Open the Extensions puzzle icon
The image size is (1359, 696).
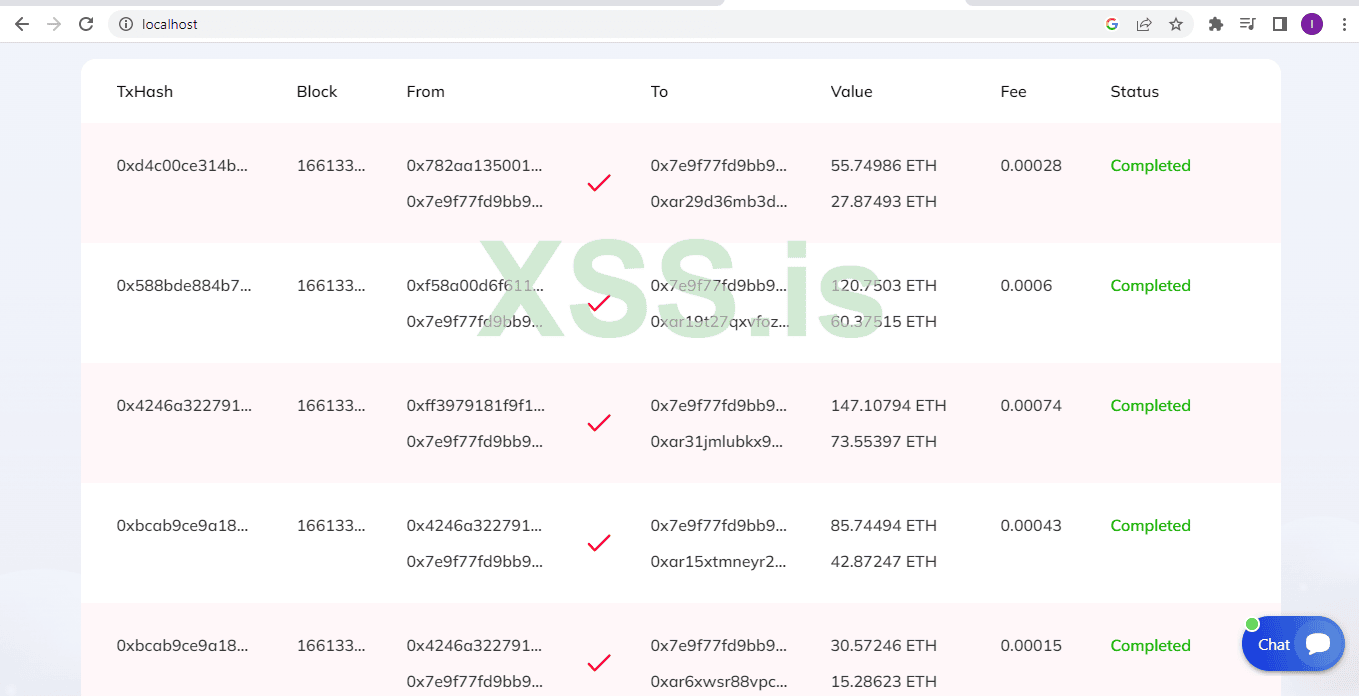click(1216, 24)
